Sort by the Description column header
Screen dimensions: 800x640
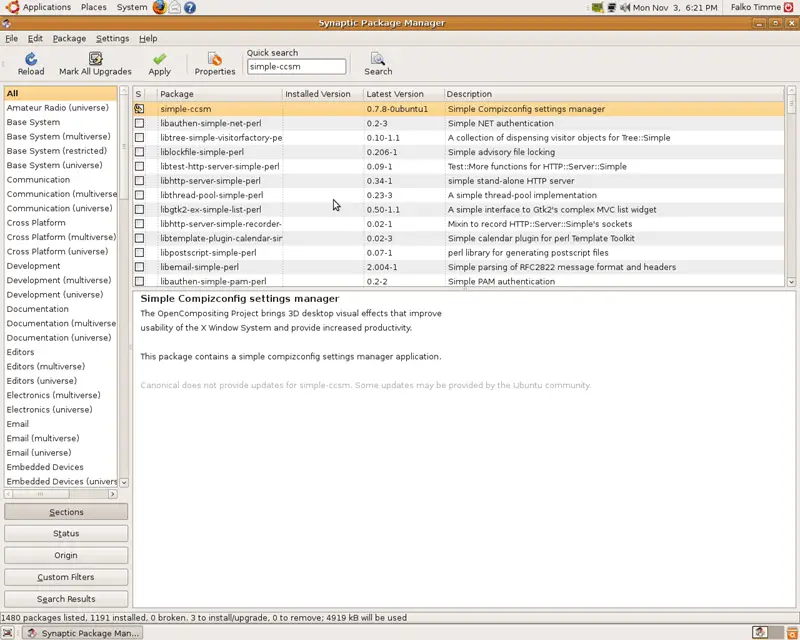[614, 94]
